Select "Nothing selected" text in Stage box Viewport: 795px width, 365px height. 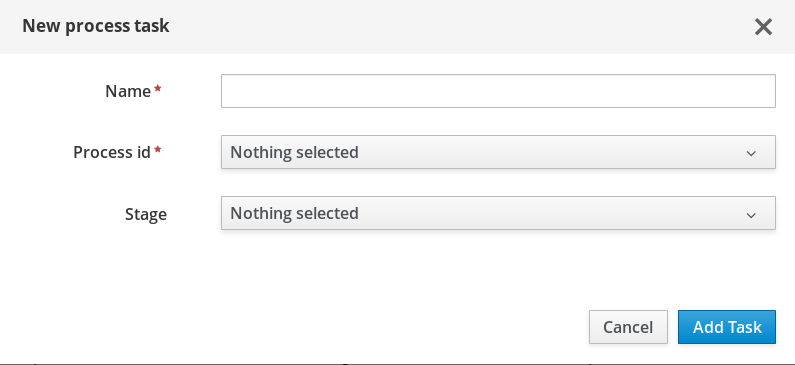point(295,213)
